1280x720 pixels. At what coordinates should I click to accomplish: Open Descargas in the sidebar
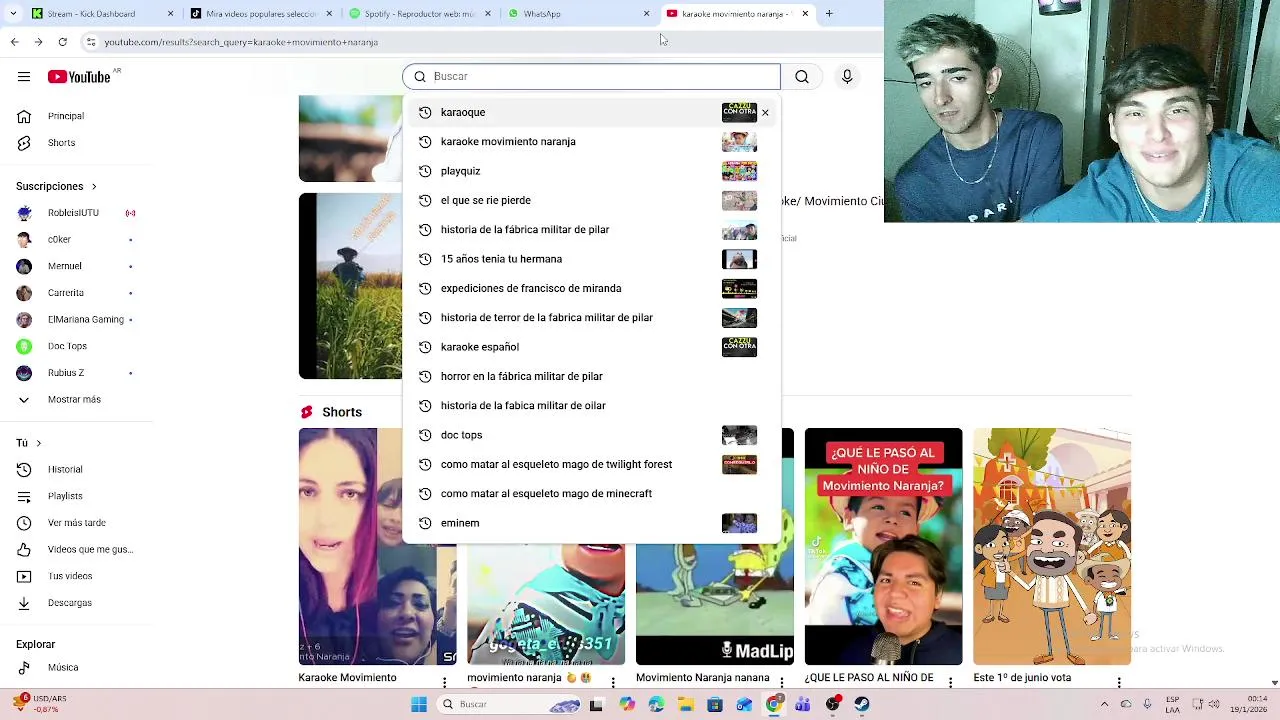click(x=70, y=603)
